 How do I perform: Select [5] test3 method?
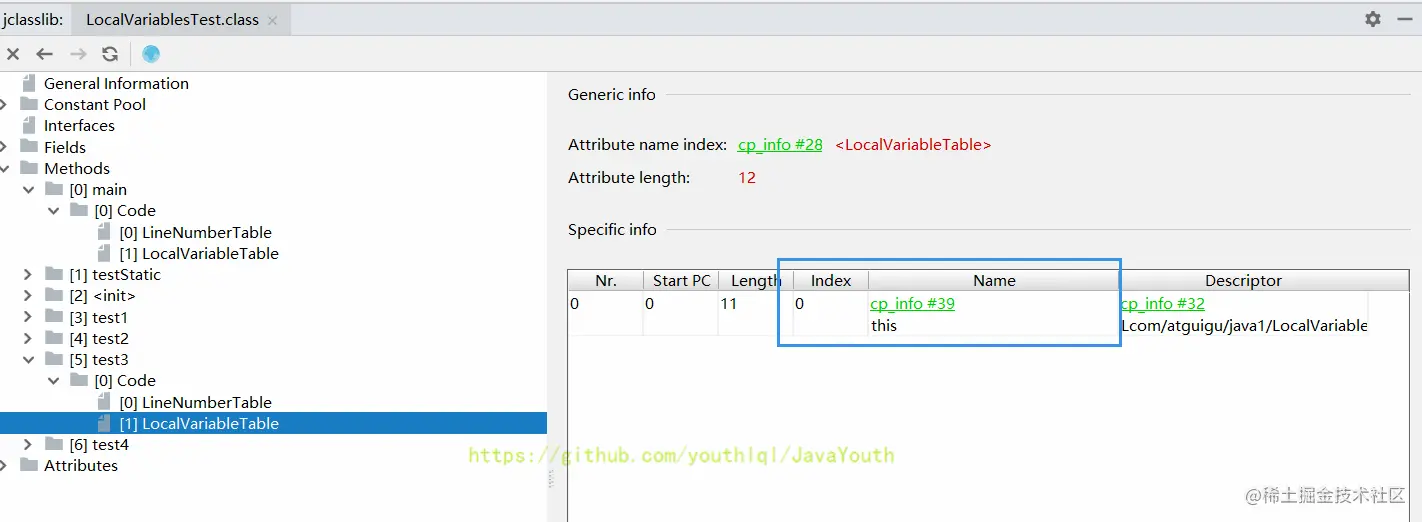point(99,360)
